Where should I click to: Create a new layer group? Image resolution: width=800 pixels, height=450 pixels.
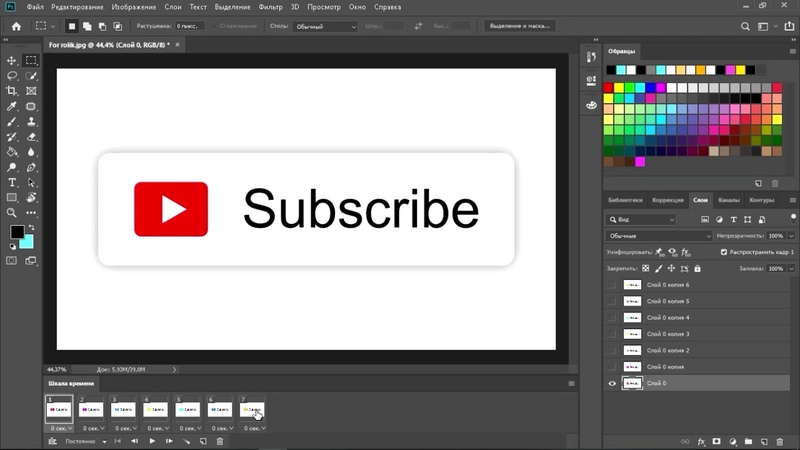pos(748,442)
